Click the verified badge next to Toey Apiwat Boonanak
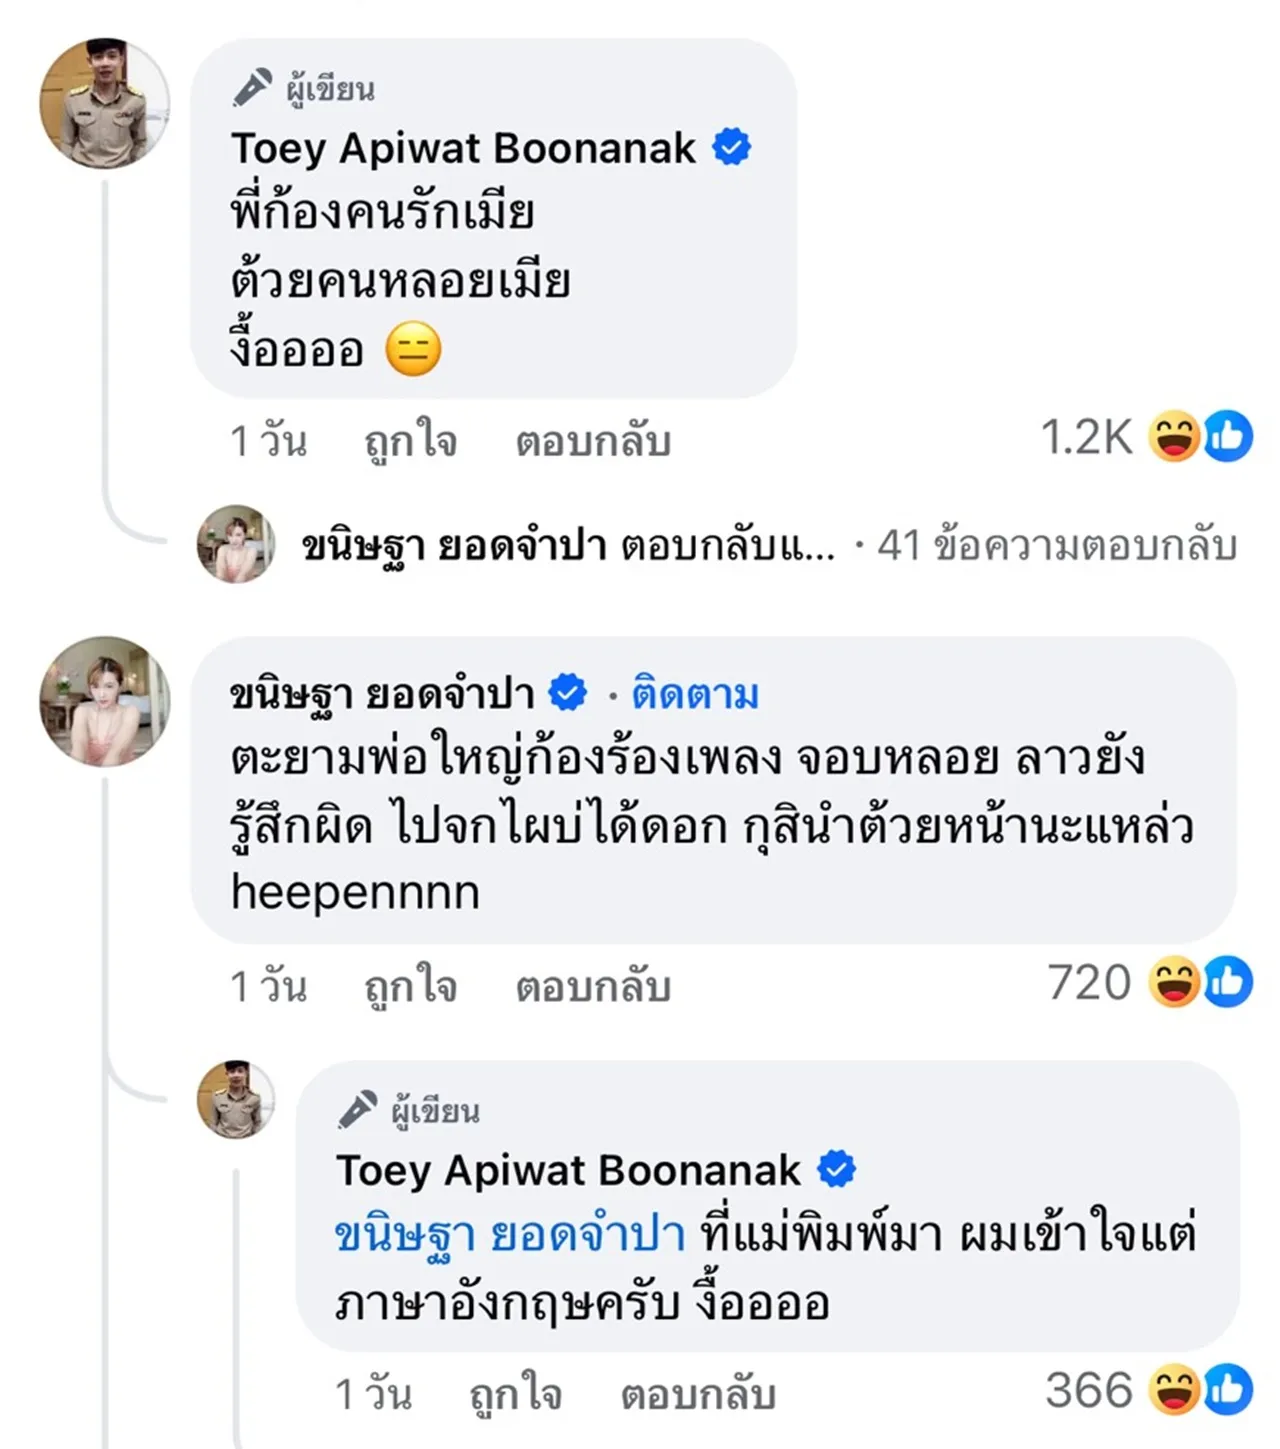Viewport: 1280px width, 1449px height. click(x=731, y=147)
